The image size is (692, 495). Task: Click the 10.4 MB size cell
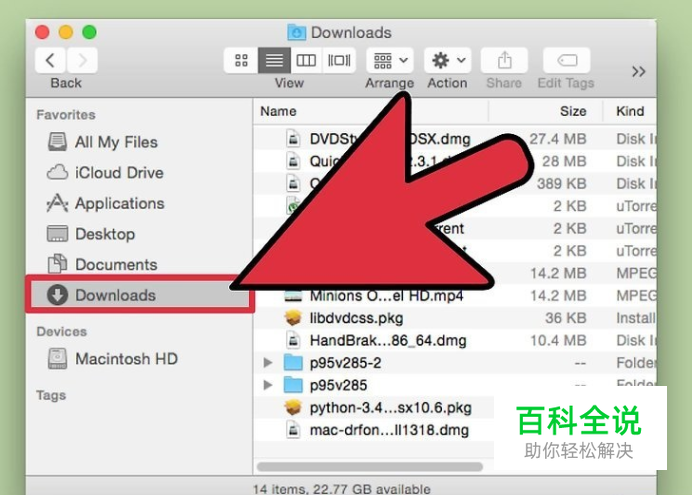point(558,341)
